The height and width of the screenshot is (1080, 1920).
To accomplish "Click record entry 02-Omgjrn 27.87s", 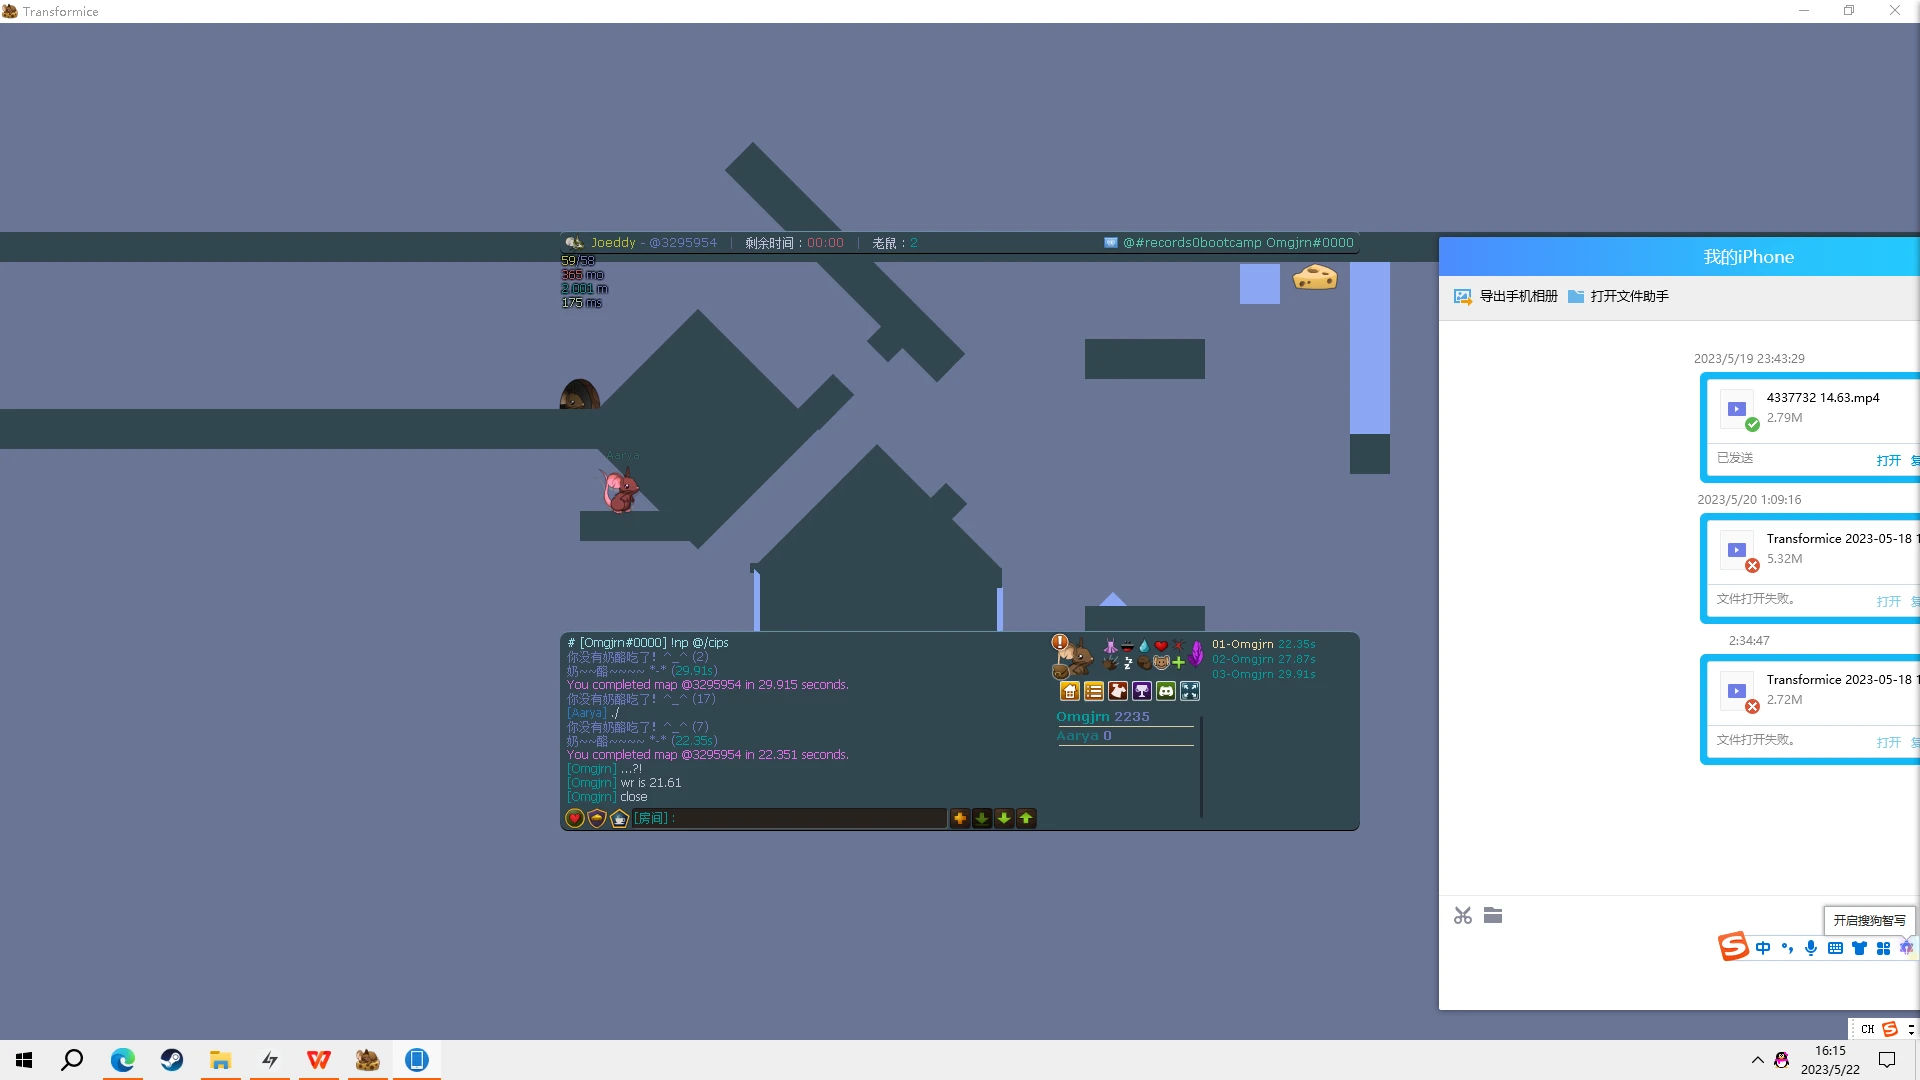I will pyautogui.click(x=1264, y=660).
